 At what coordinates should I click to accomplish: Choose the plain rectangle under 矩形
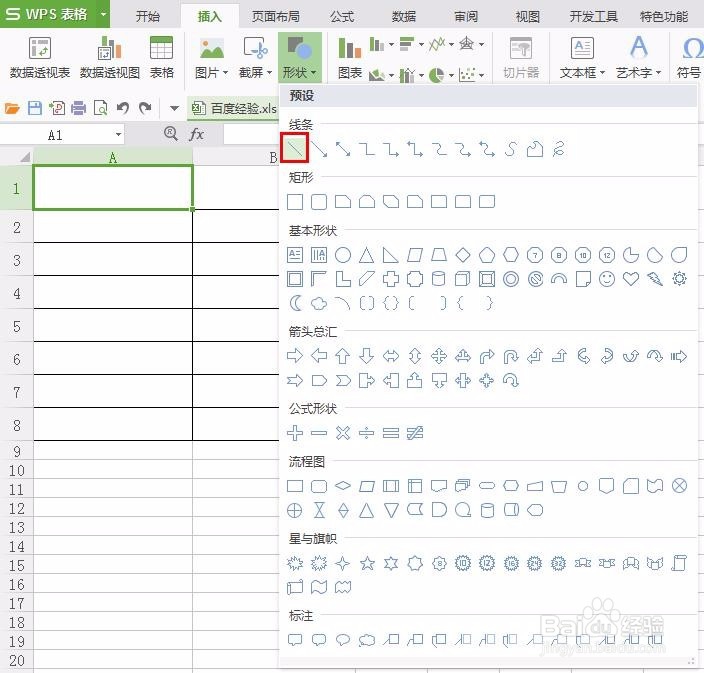pos(295,202)
